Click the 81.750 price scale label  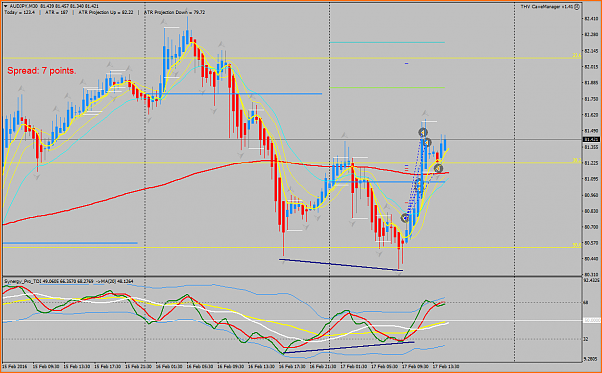(x=591, y=99)
